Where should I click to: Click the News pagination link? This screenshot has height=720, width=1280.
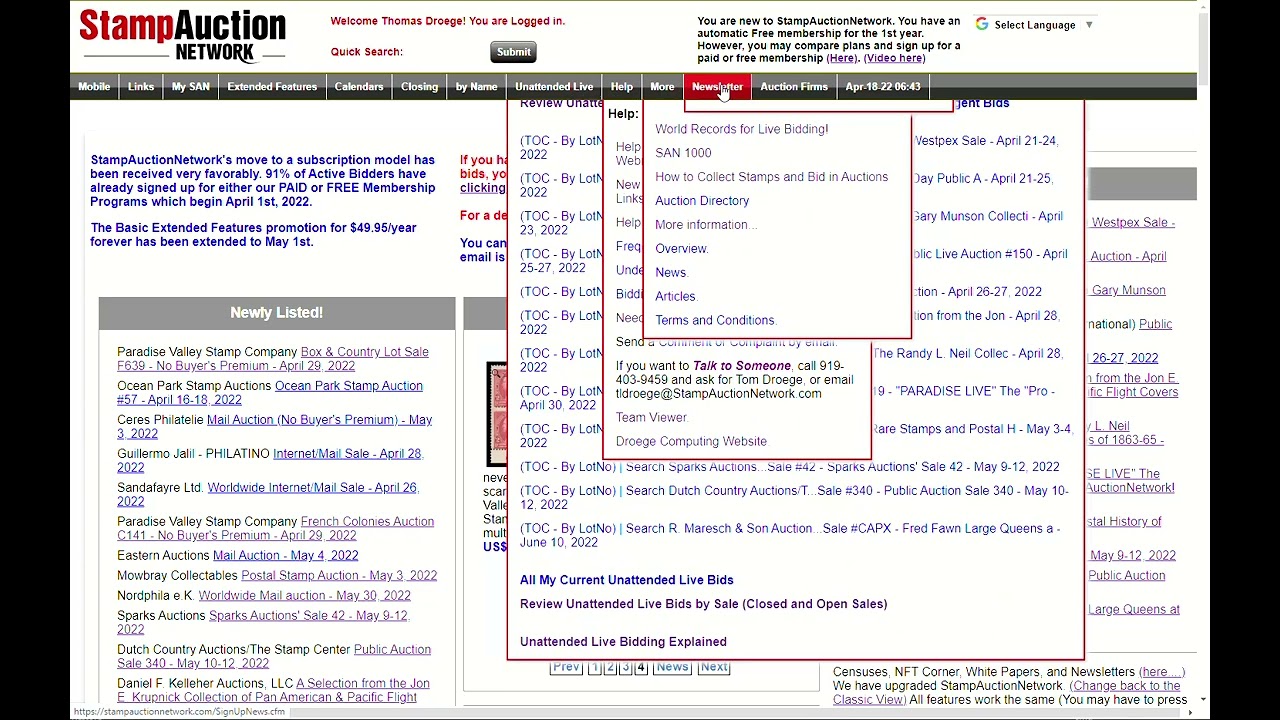tap(672, 668)
